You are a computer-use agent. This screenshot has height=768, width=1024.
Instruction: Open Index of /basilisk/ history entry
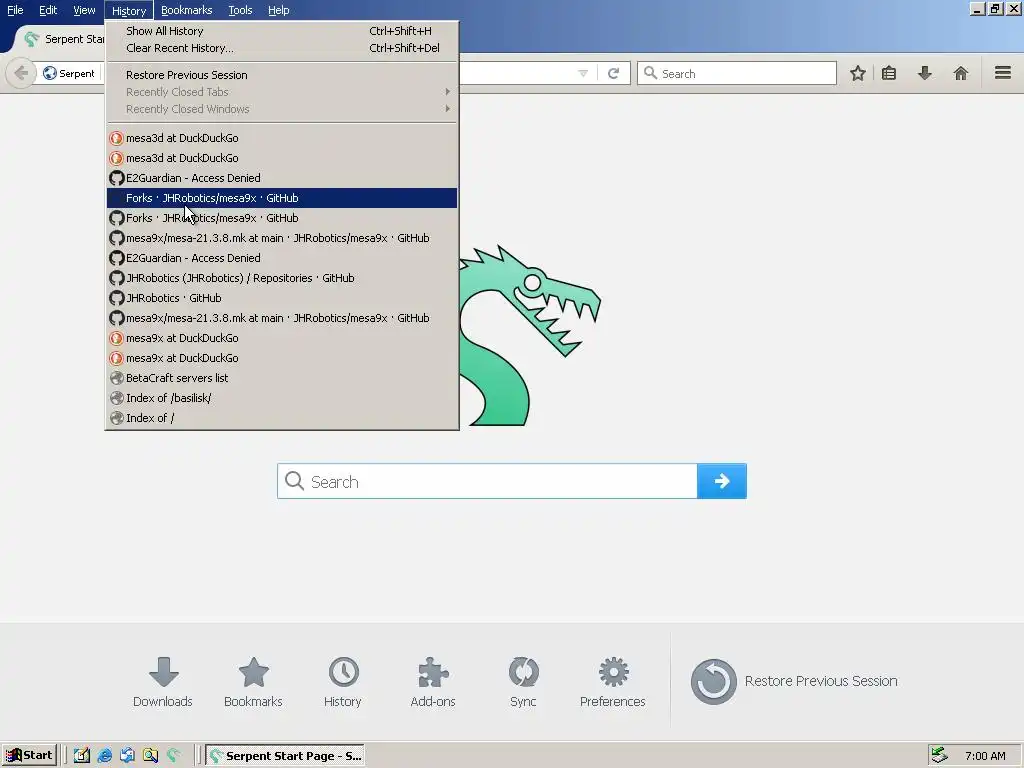pyautogui.click(x=281, y=398)
